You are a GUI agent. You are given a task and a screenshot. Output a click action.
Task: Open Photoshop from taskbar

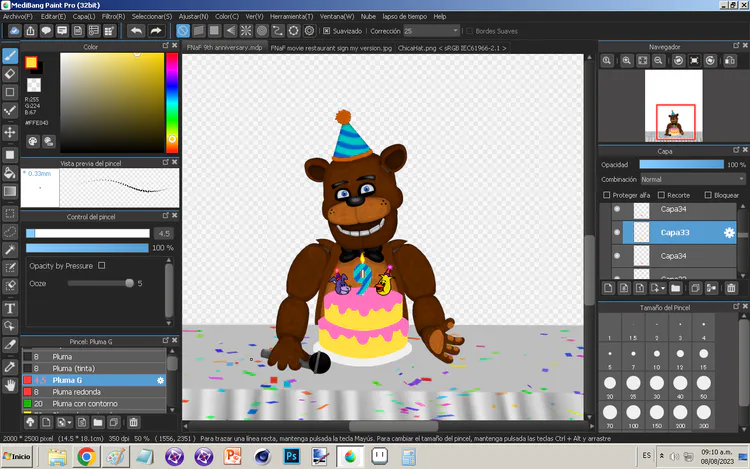tap(291, 457)
